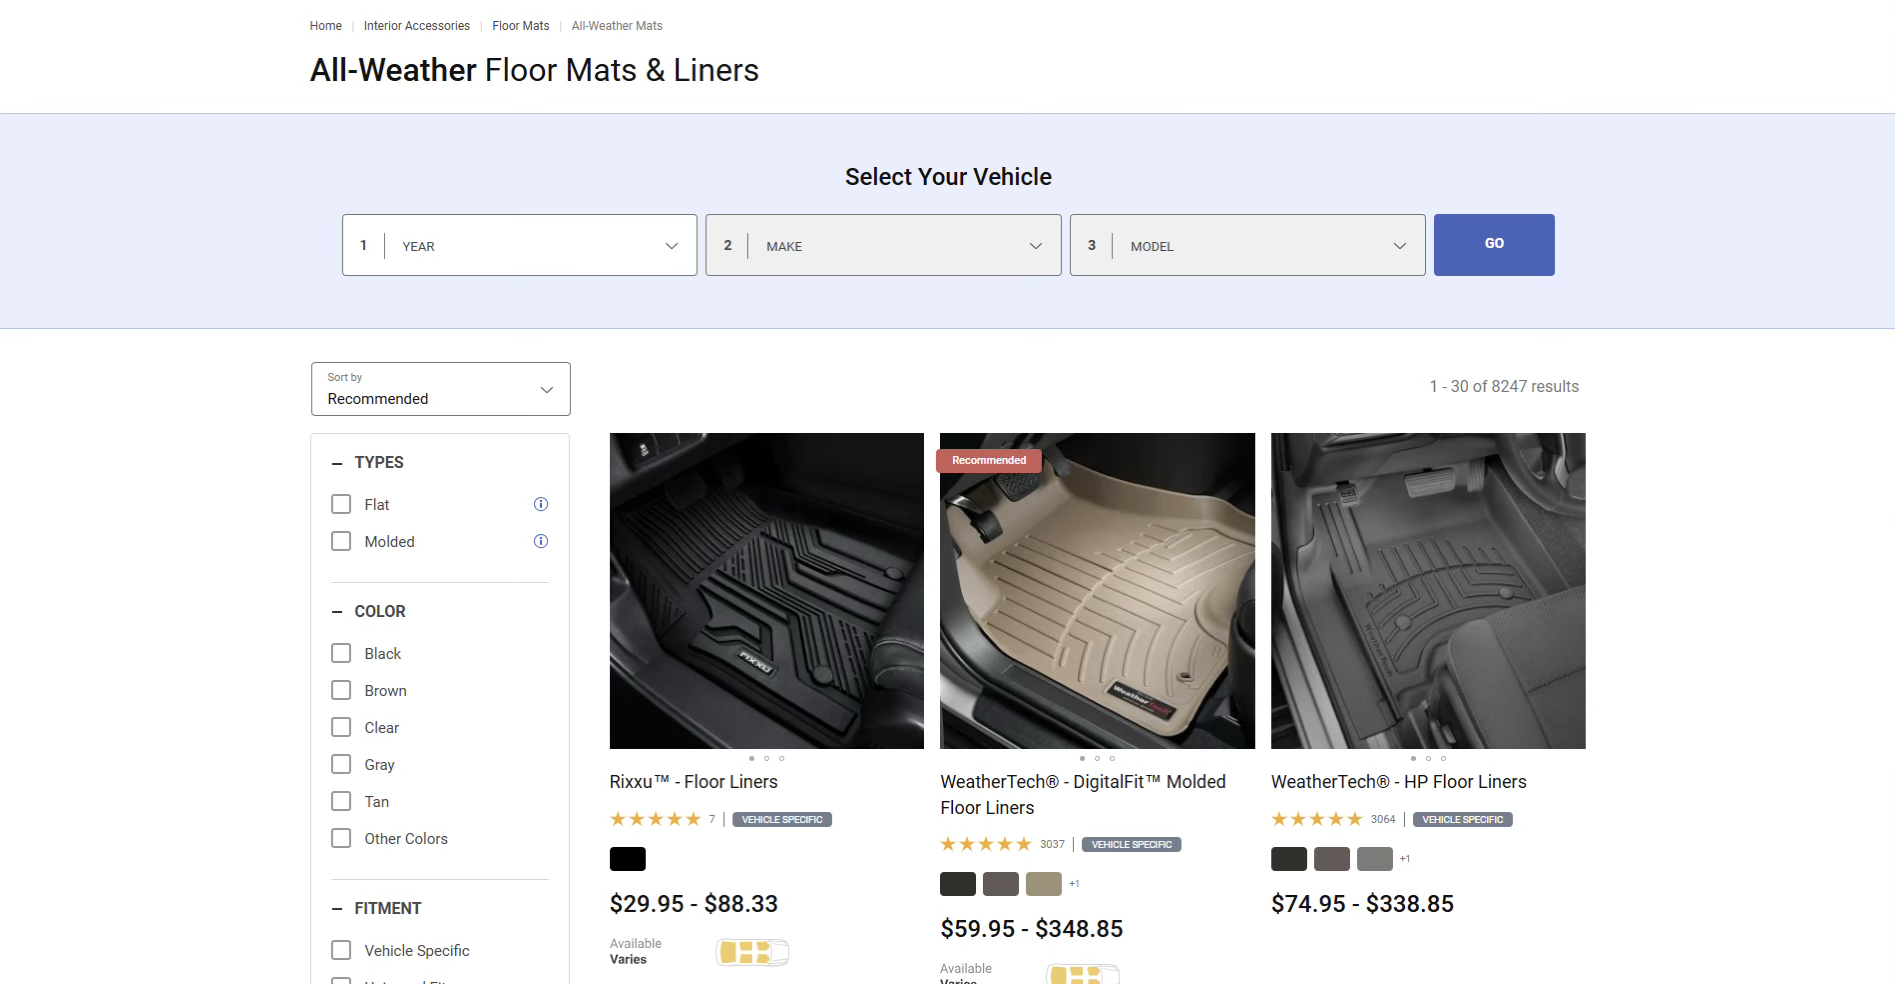Click the Vehicle Specific badge under Rixxu

click(782, 819)
